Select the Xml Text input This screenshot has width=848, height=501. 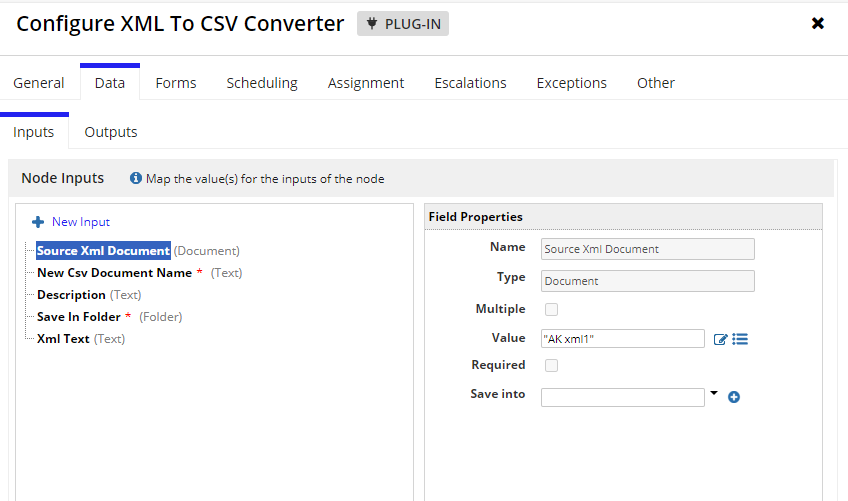pyautogui.click(x=63, y=339)
